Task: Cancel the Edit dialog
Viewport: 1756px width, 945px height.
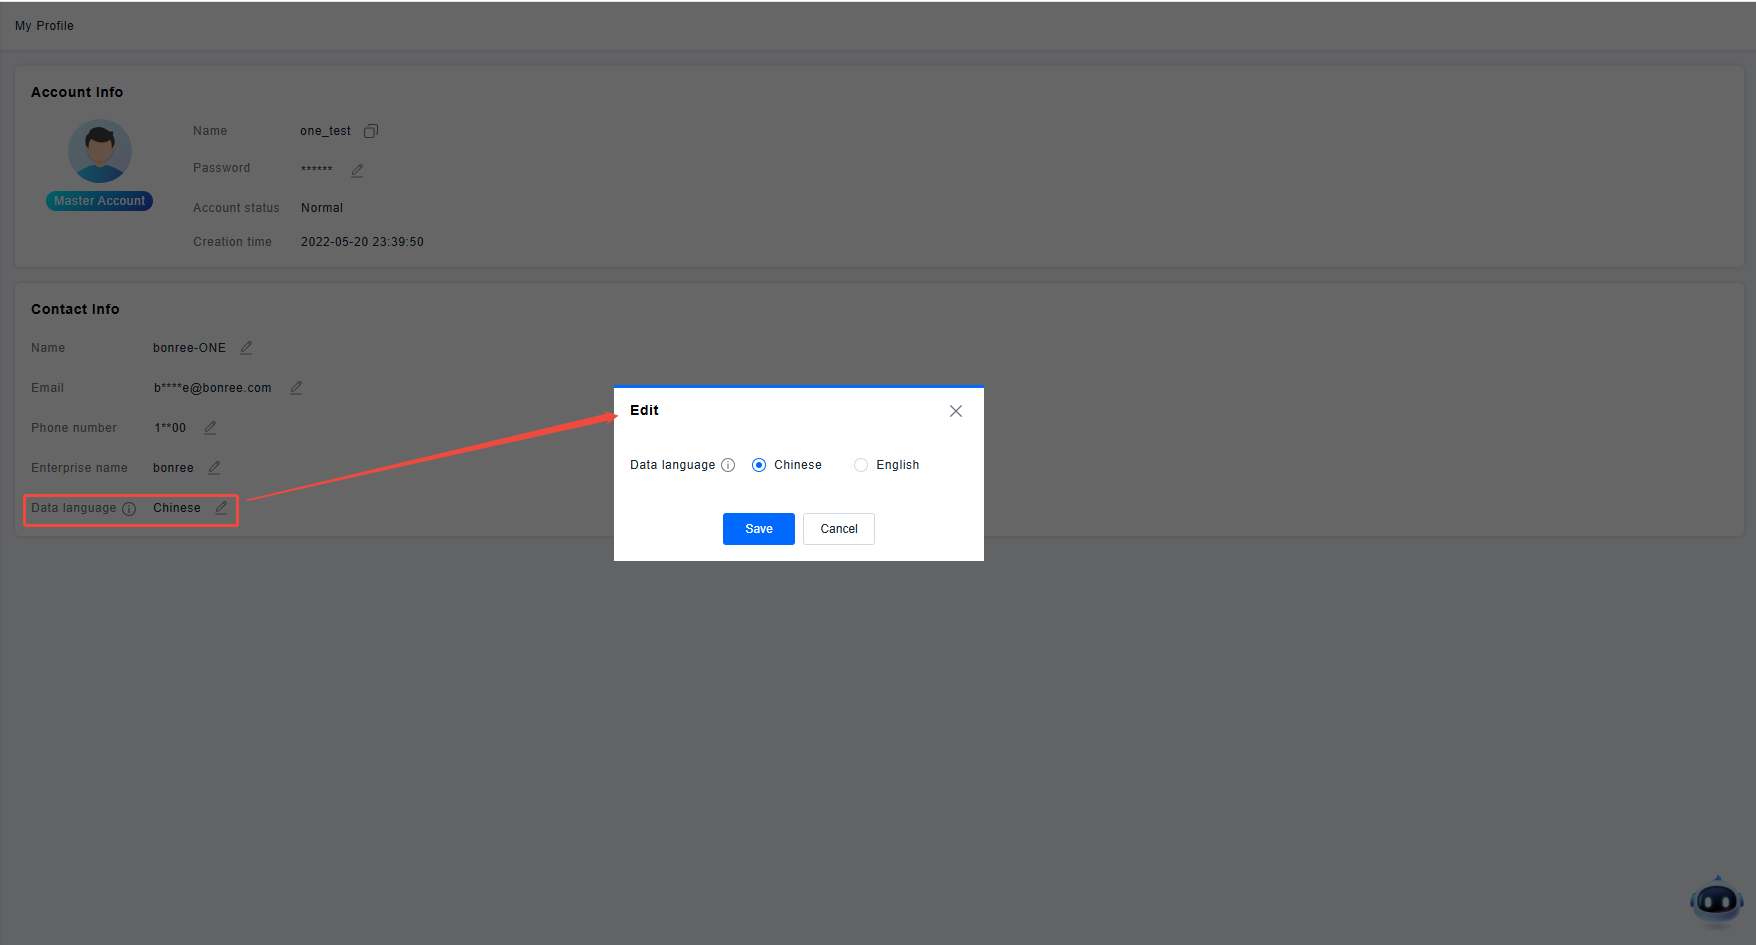Action: click(x=838, y=529)
